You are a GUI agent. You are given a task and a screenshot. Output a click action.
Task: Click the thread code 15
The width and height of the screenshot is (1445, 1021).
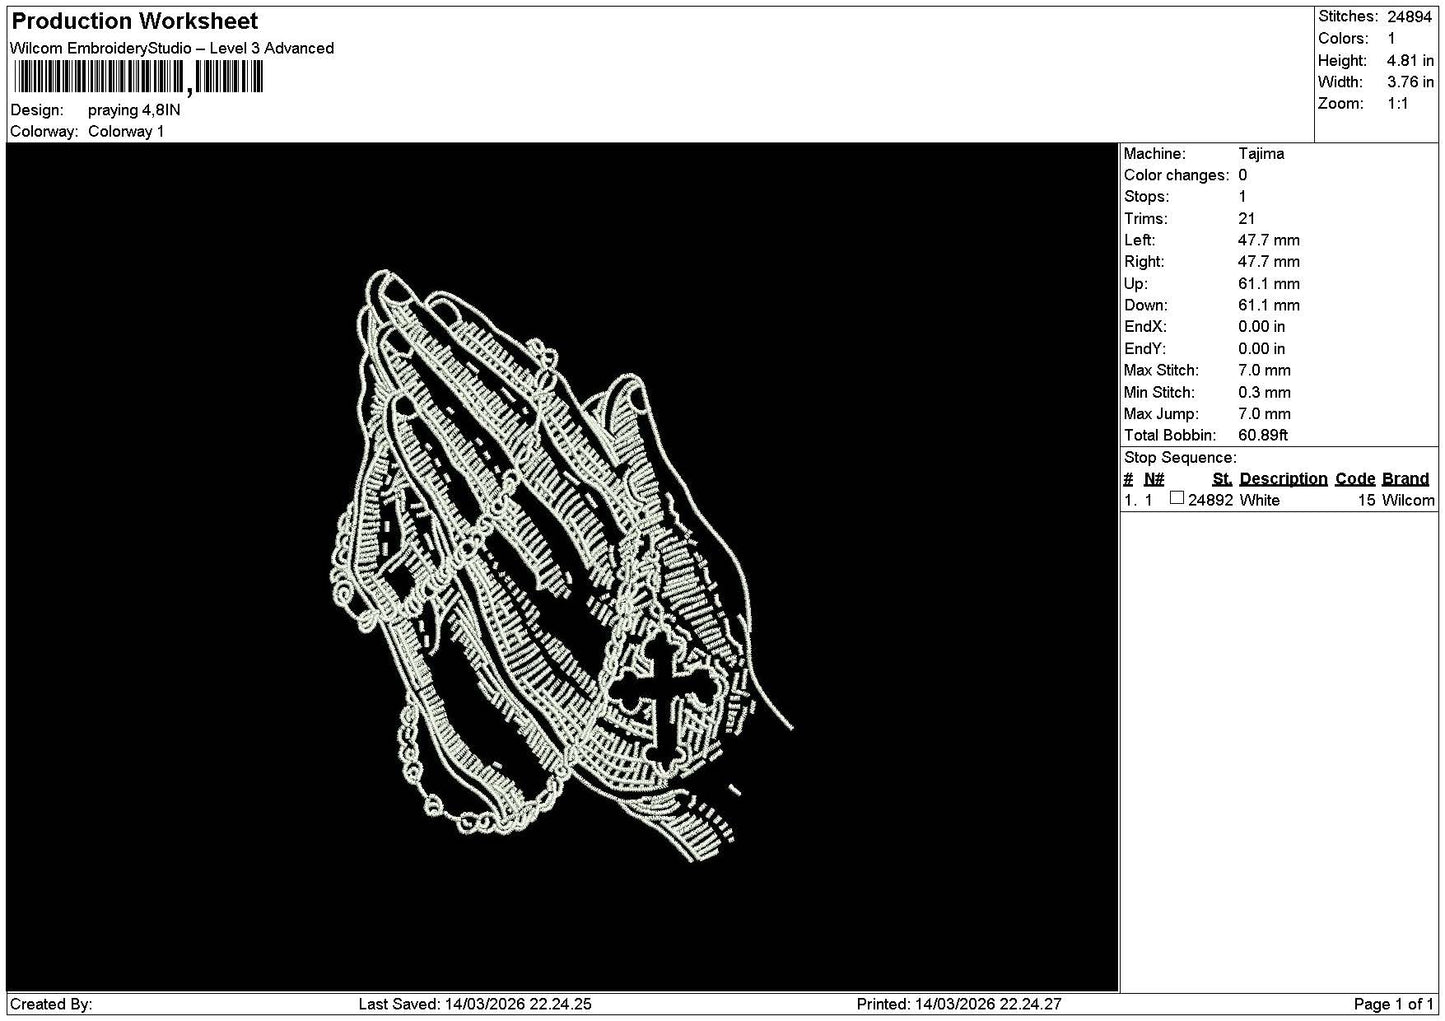(1367, 500)
